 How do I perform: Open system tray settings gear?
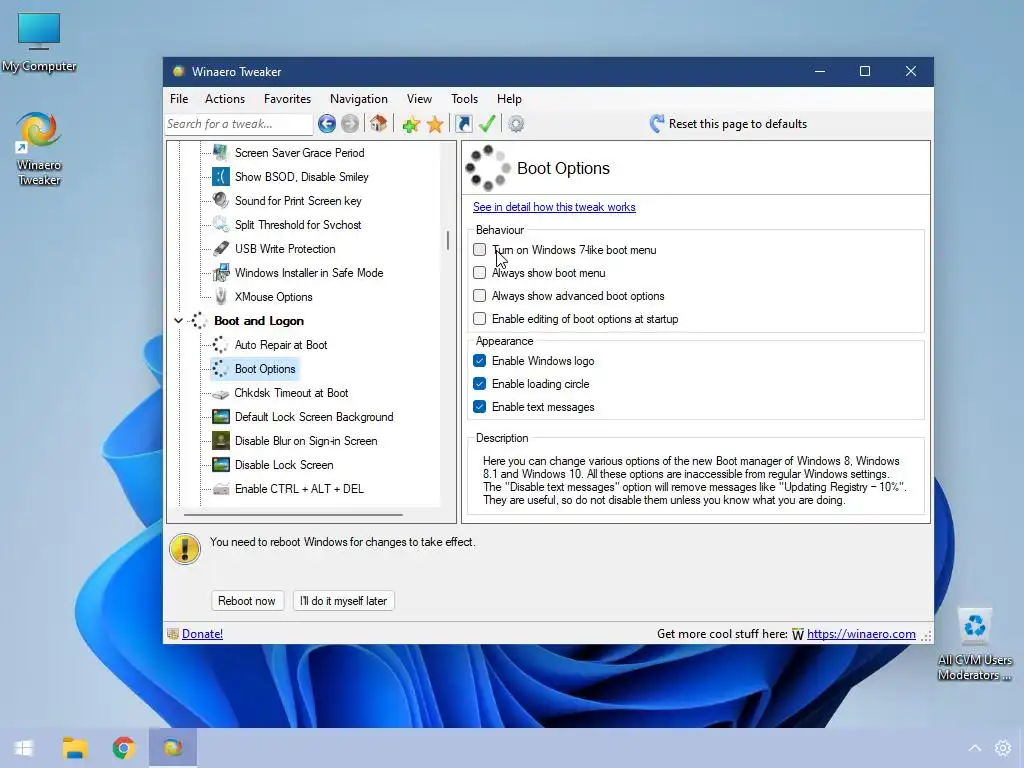coord(1003,748)
